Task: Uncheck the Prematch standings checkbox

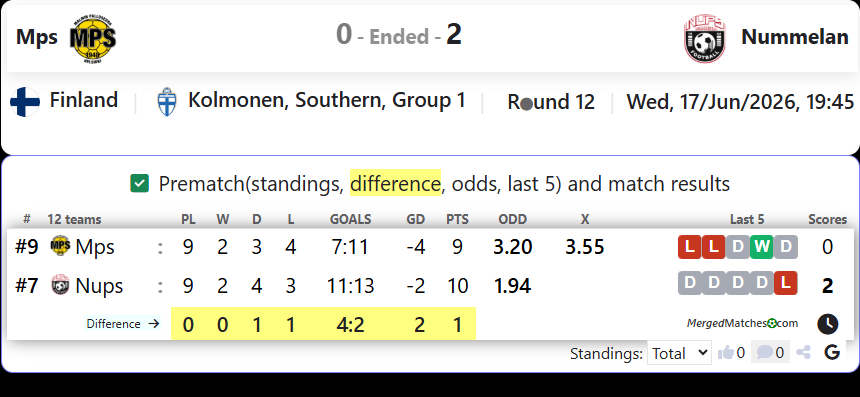Action: point(139,183)
